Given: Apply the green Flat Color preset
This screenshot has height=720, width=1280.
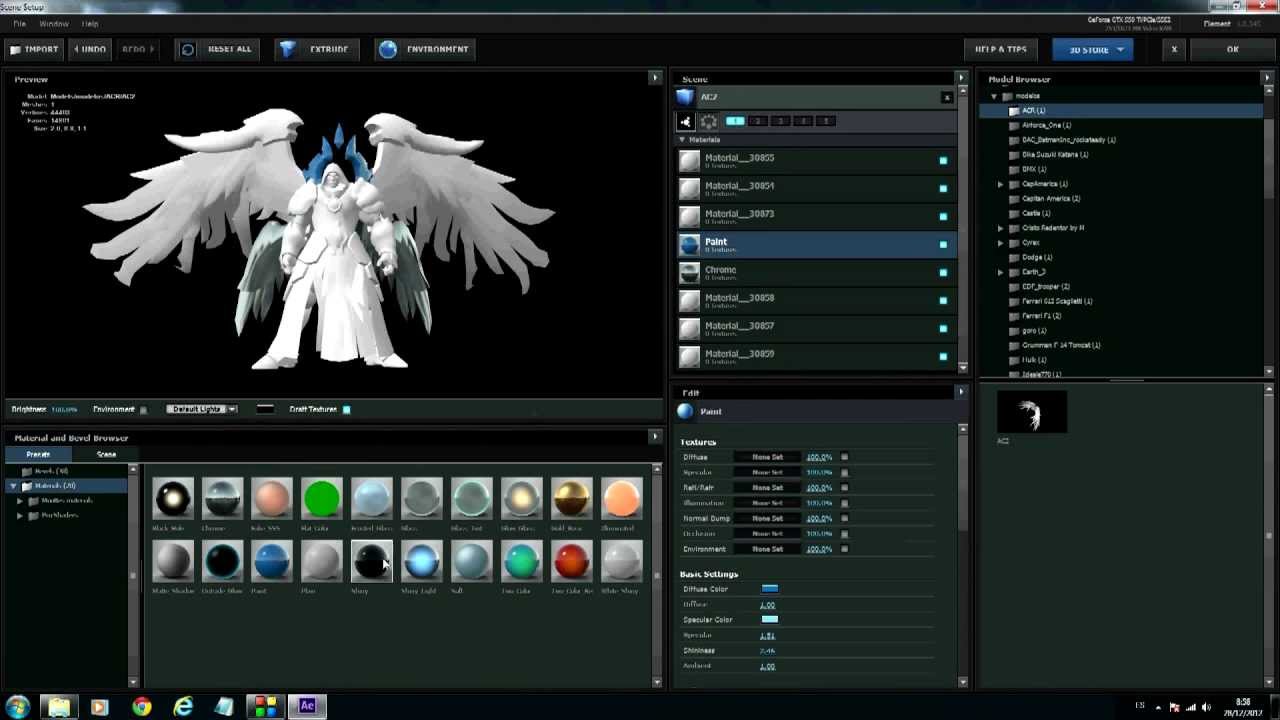Looking at the screenshot, I should pyautogui.click(x=322, y=498).
